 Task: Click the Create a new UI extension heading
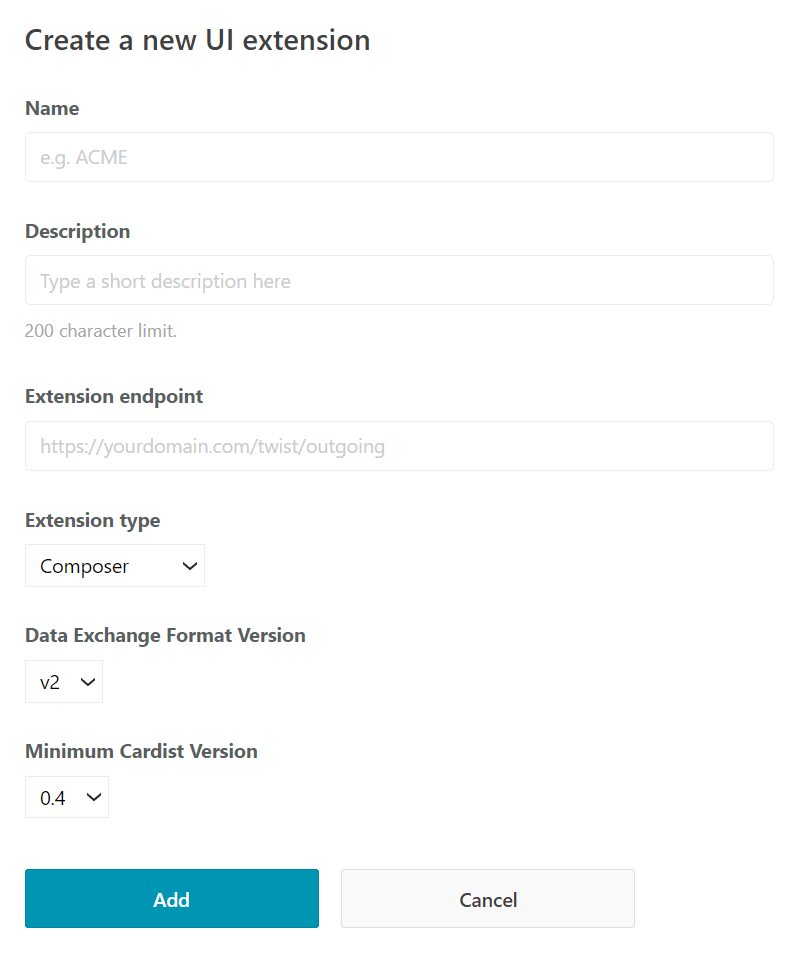(x=197, y=40)
